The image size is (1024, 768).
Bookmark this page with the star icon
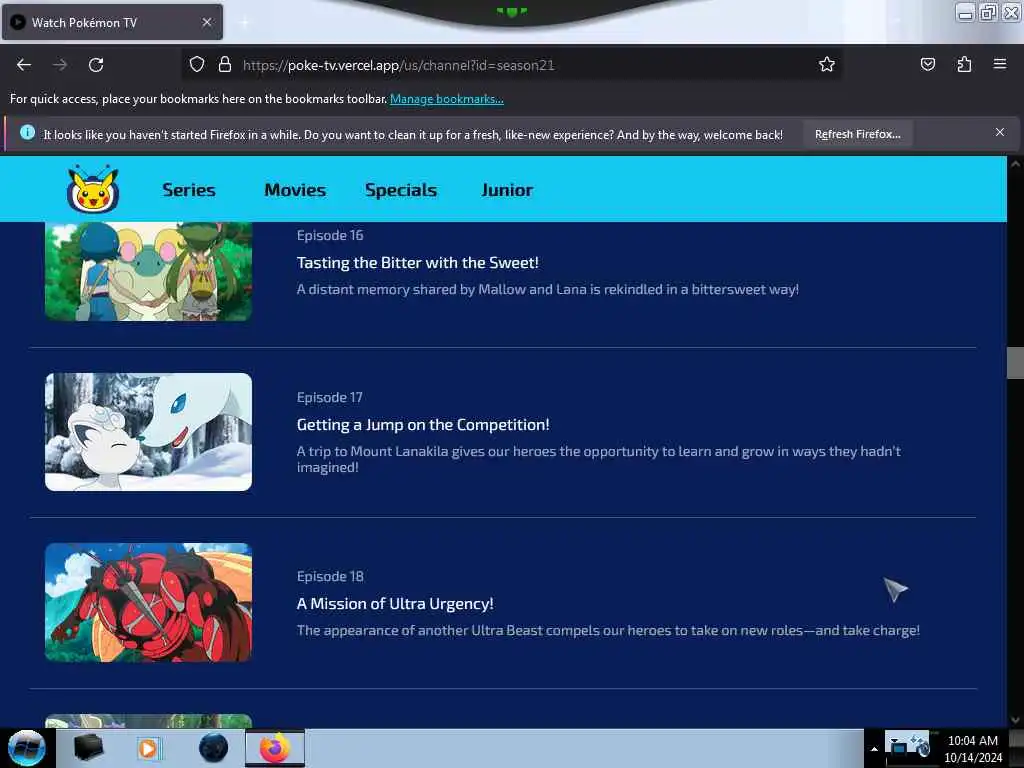pos(827,64)
